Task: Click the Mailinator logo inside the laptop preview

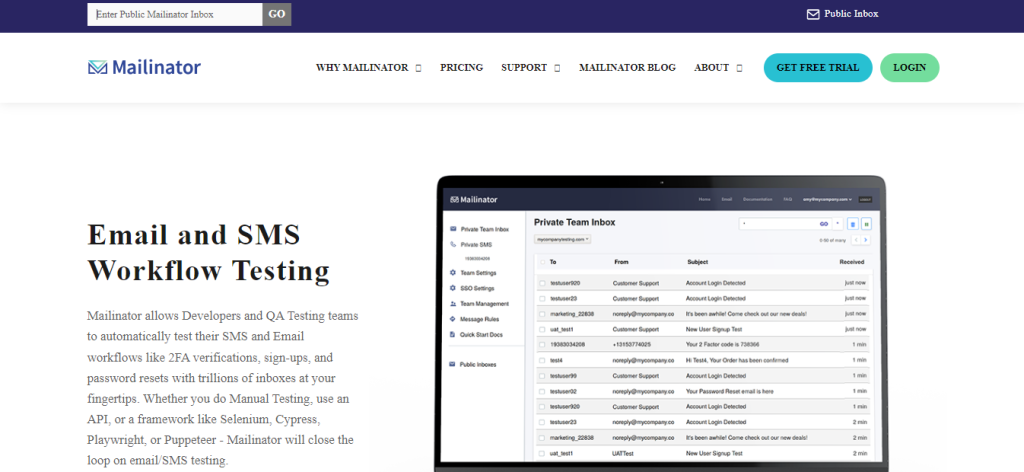Action: click(473, 199)
